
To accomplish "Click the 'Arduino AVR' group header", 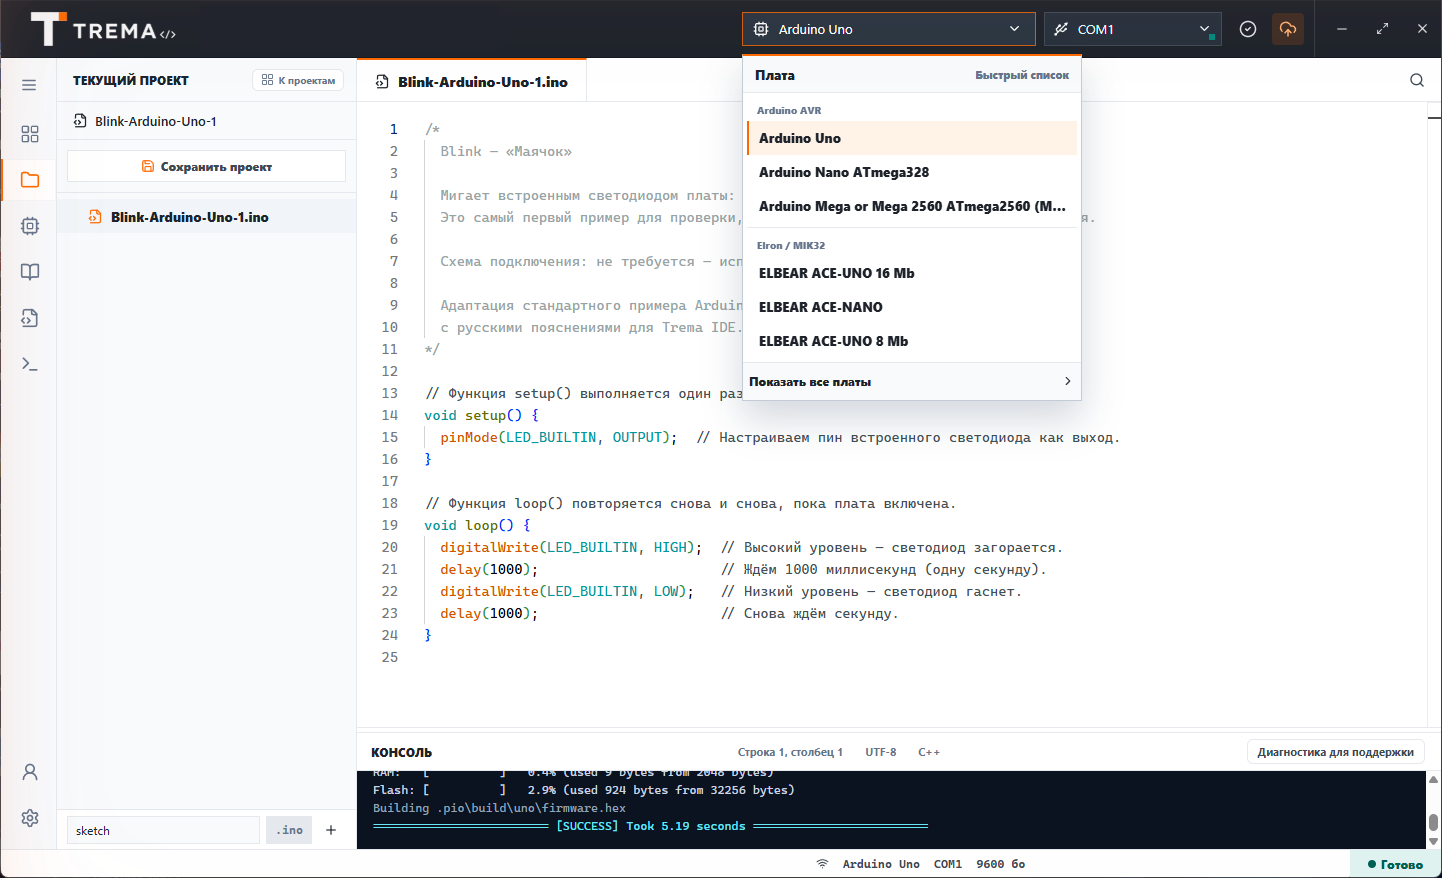I will (789, 110).
